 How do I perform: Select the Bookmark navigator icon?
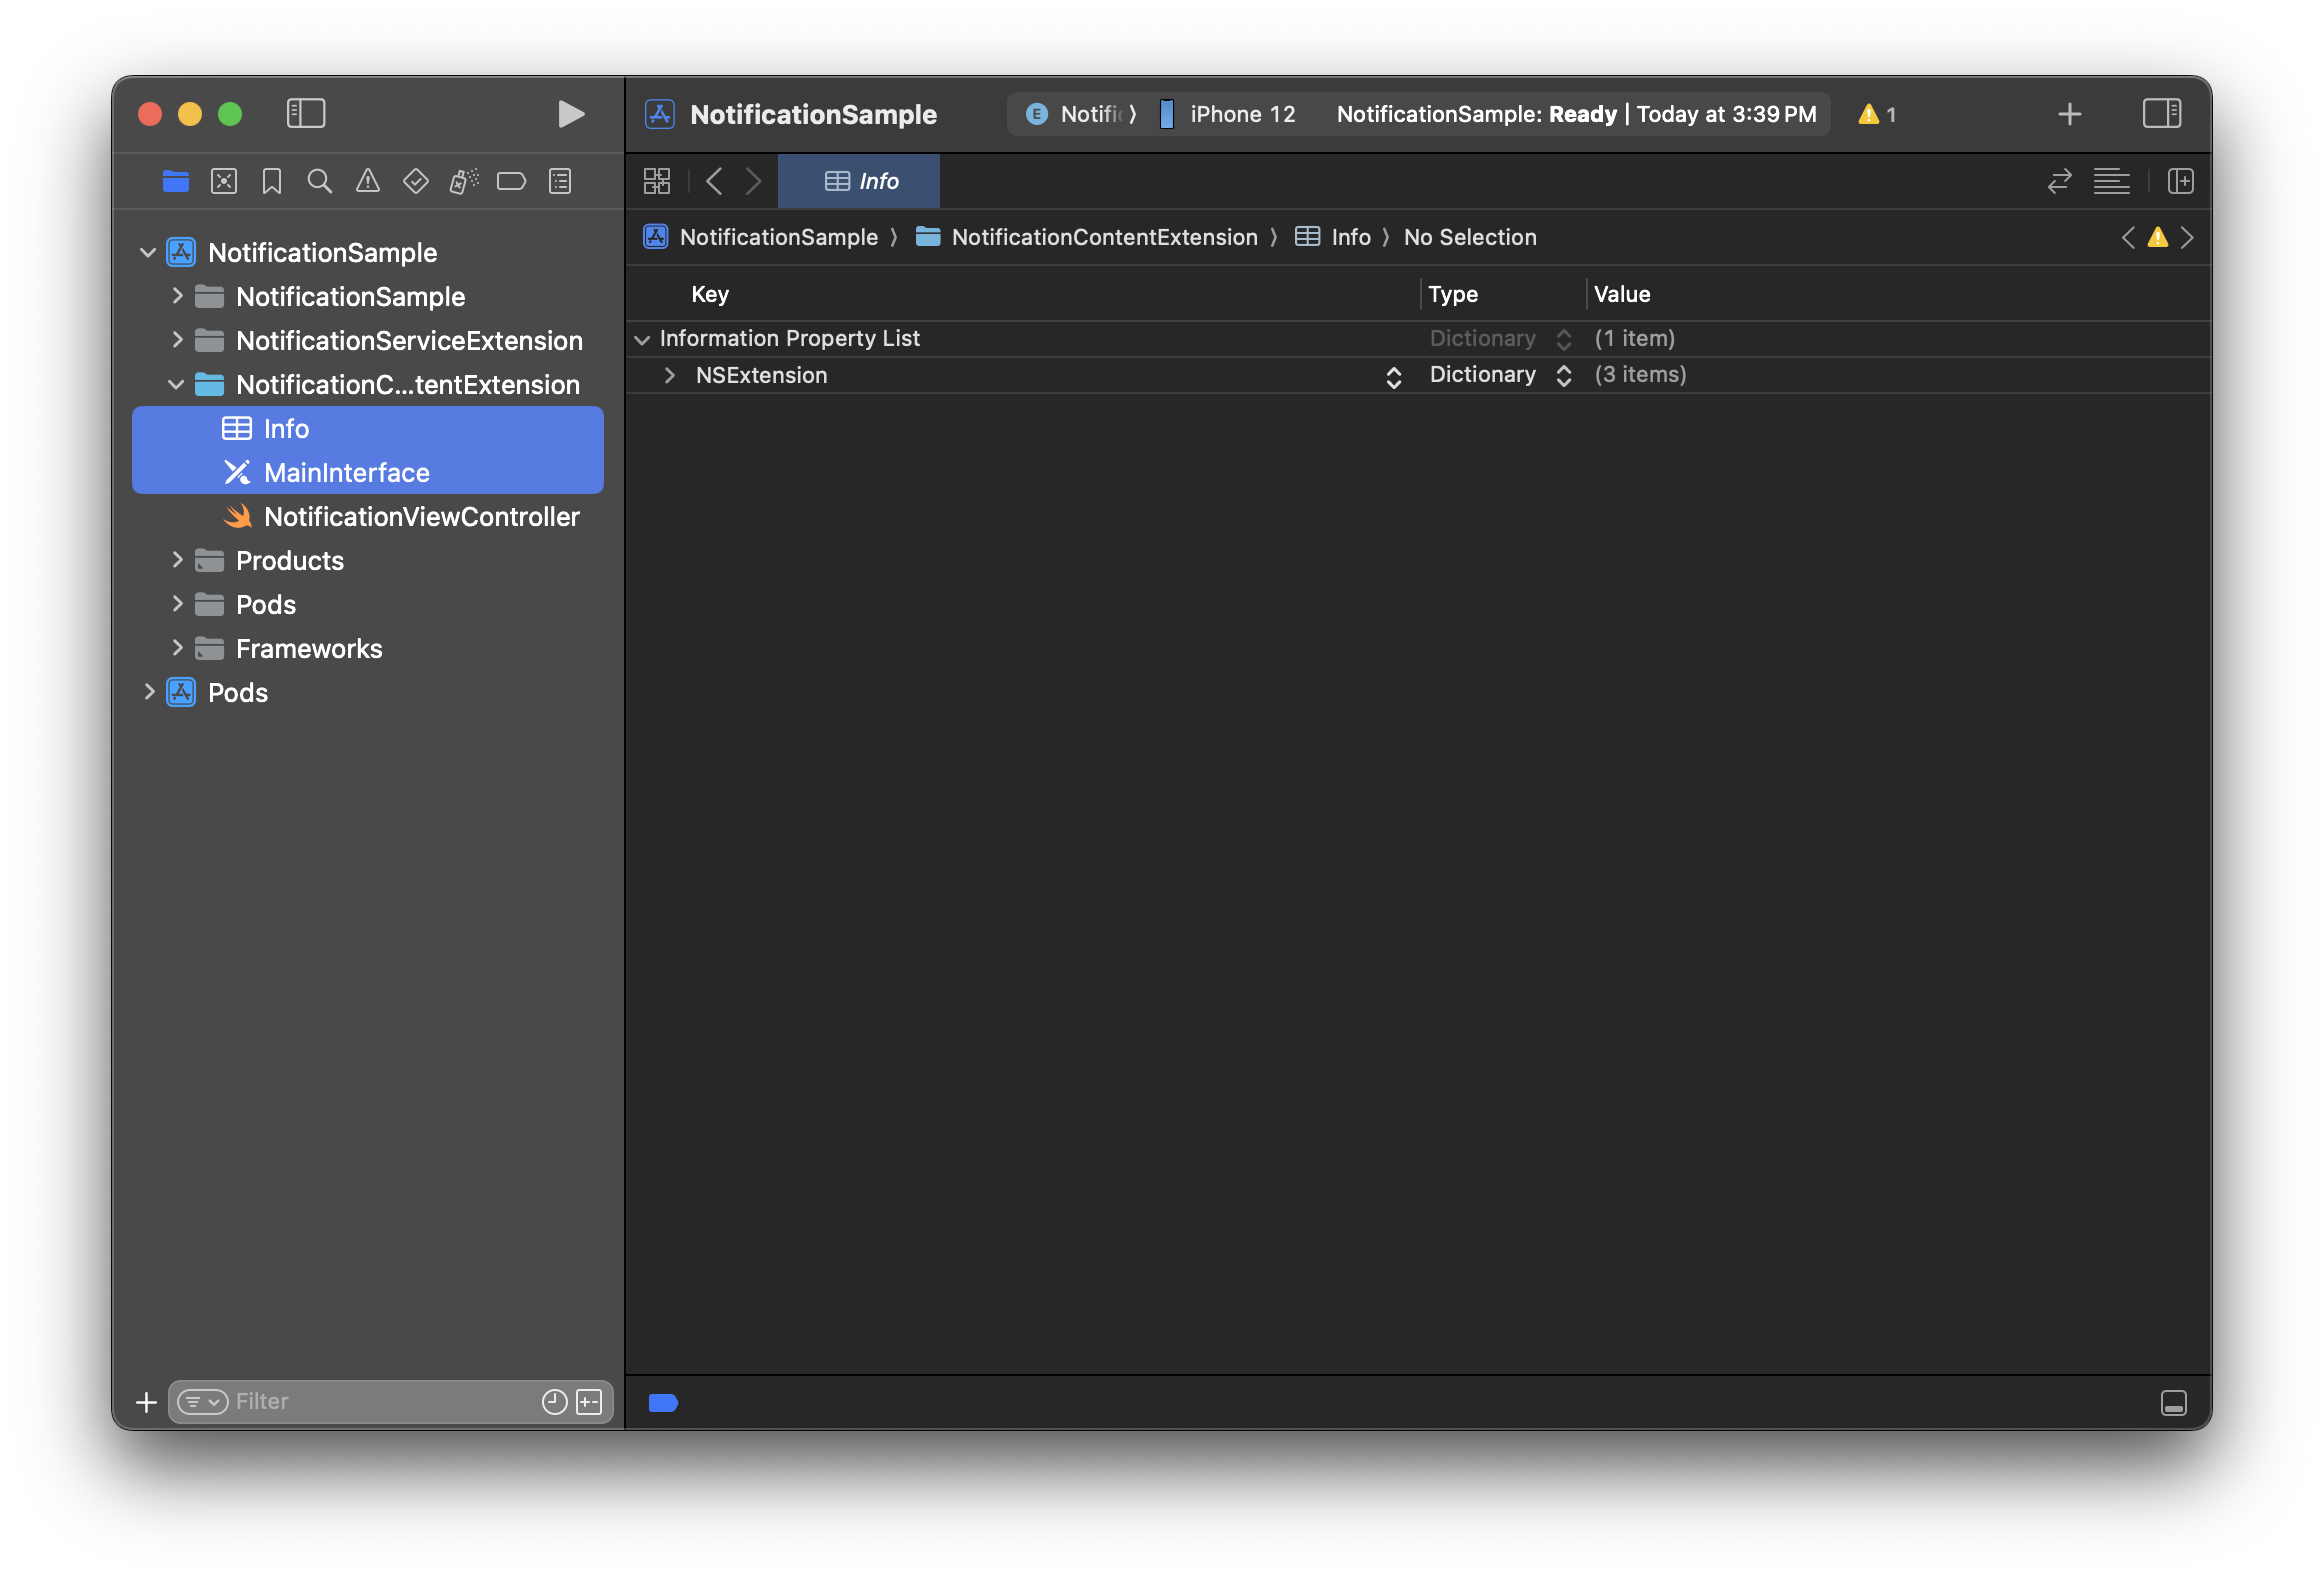tap(271, 181)
